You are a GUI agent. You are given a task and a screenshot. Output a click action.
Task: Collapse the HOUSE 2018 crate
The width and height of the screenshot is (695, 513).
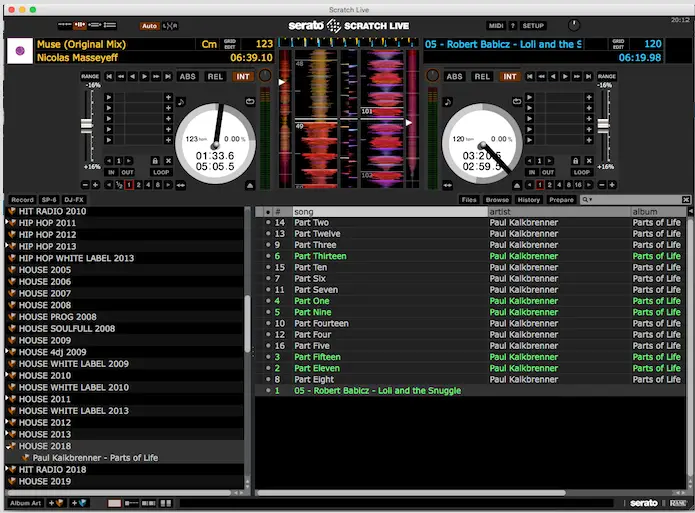7,446
